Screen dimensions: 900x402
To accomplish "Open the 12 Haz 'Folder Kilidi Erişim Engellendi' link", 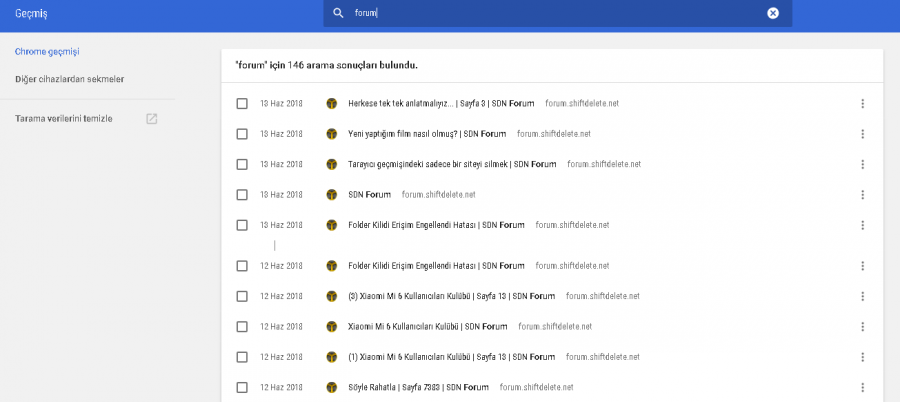I will [435, 266].
